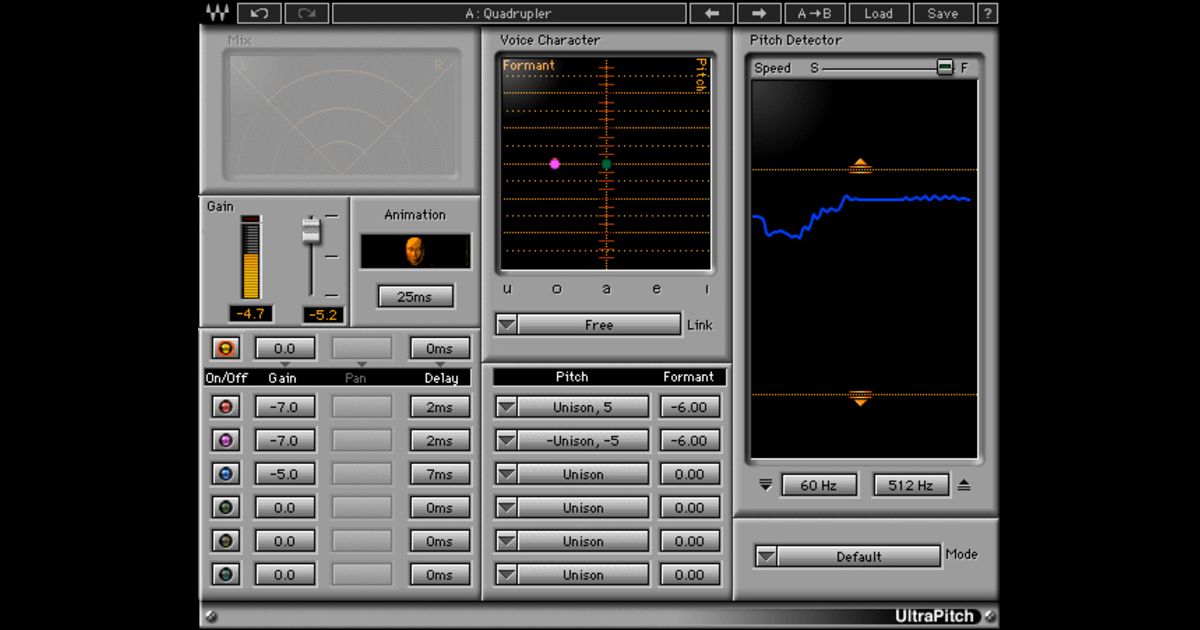1200x630 pixels.
Task: Click the 60 Hz low frequency field
Action: point(820,484)
